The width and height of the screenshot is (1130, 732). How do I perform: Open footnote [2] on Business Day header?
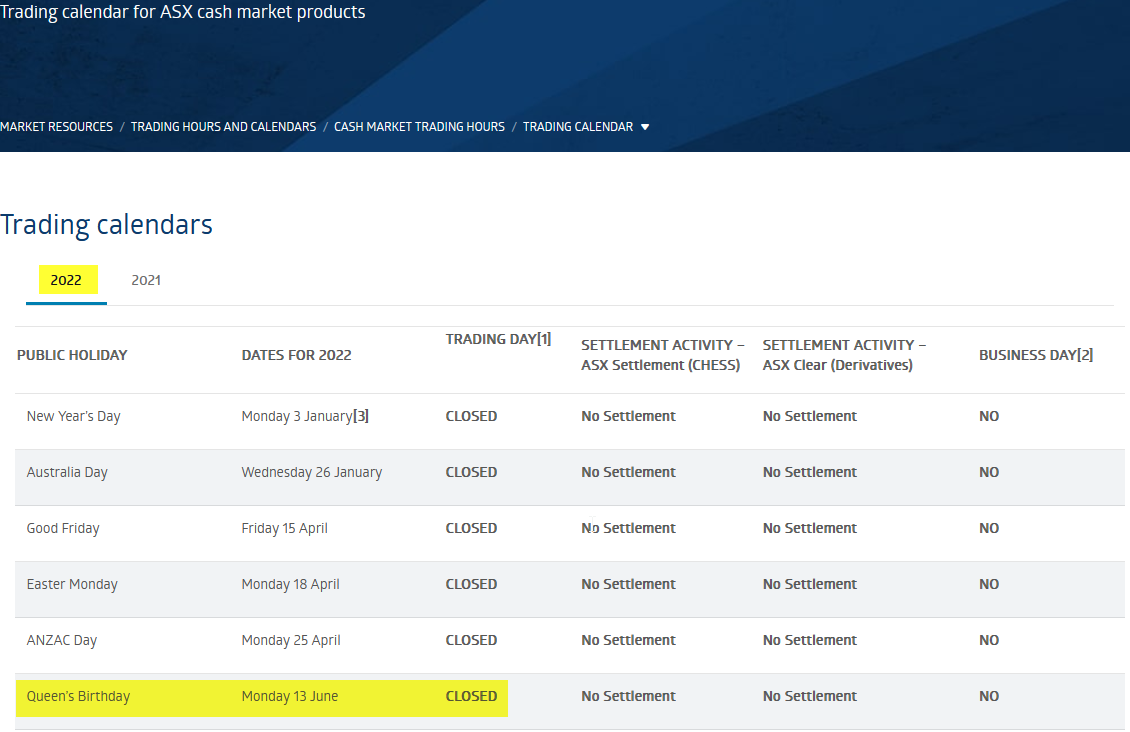tap(1085, 354)
